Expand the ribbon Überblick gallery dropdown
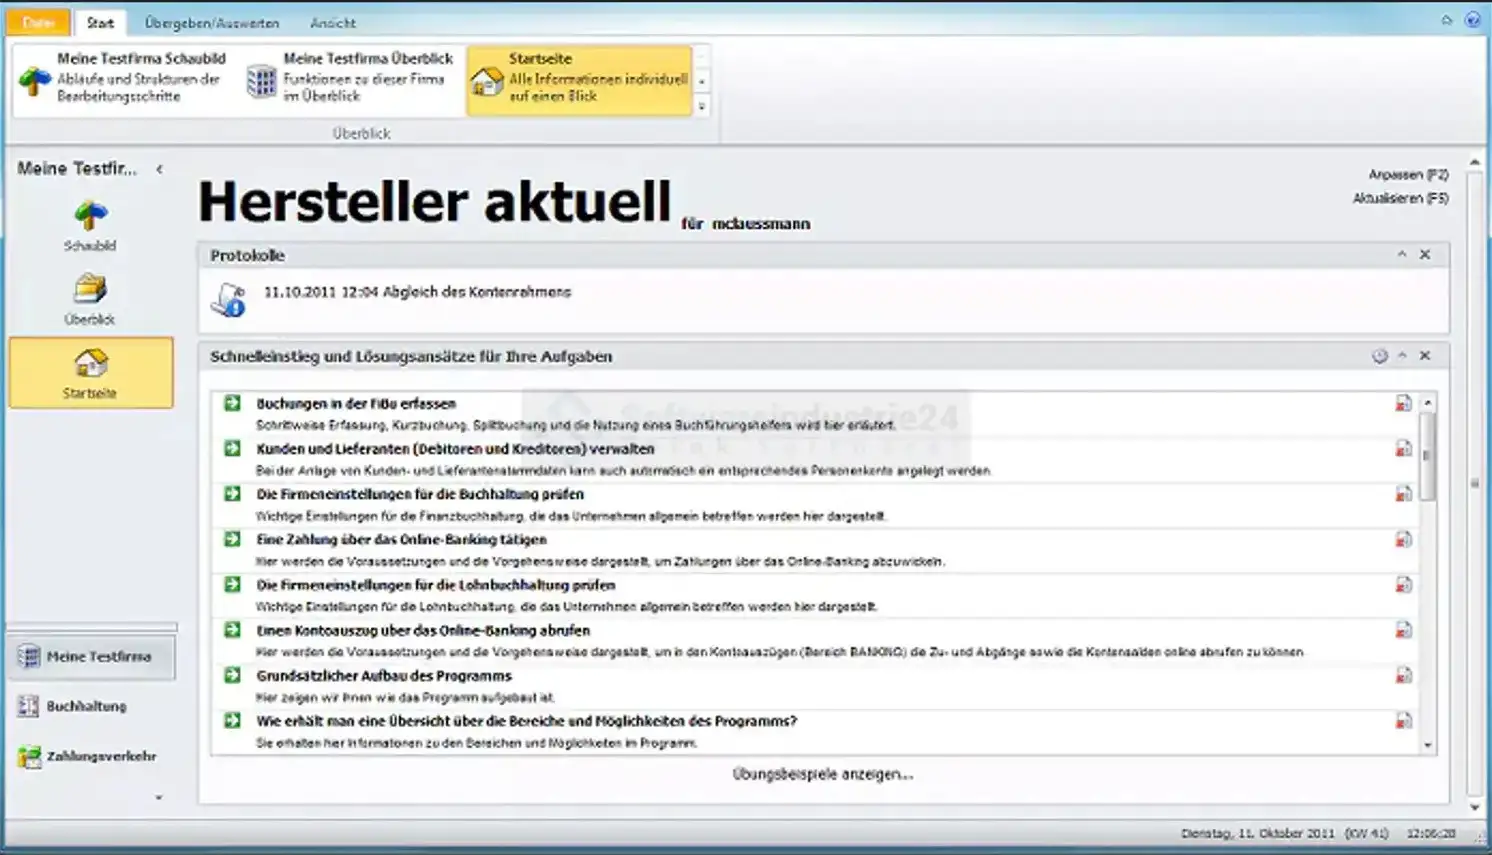 coord(702,106)
